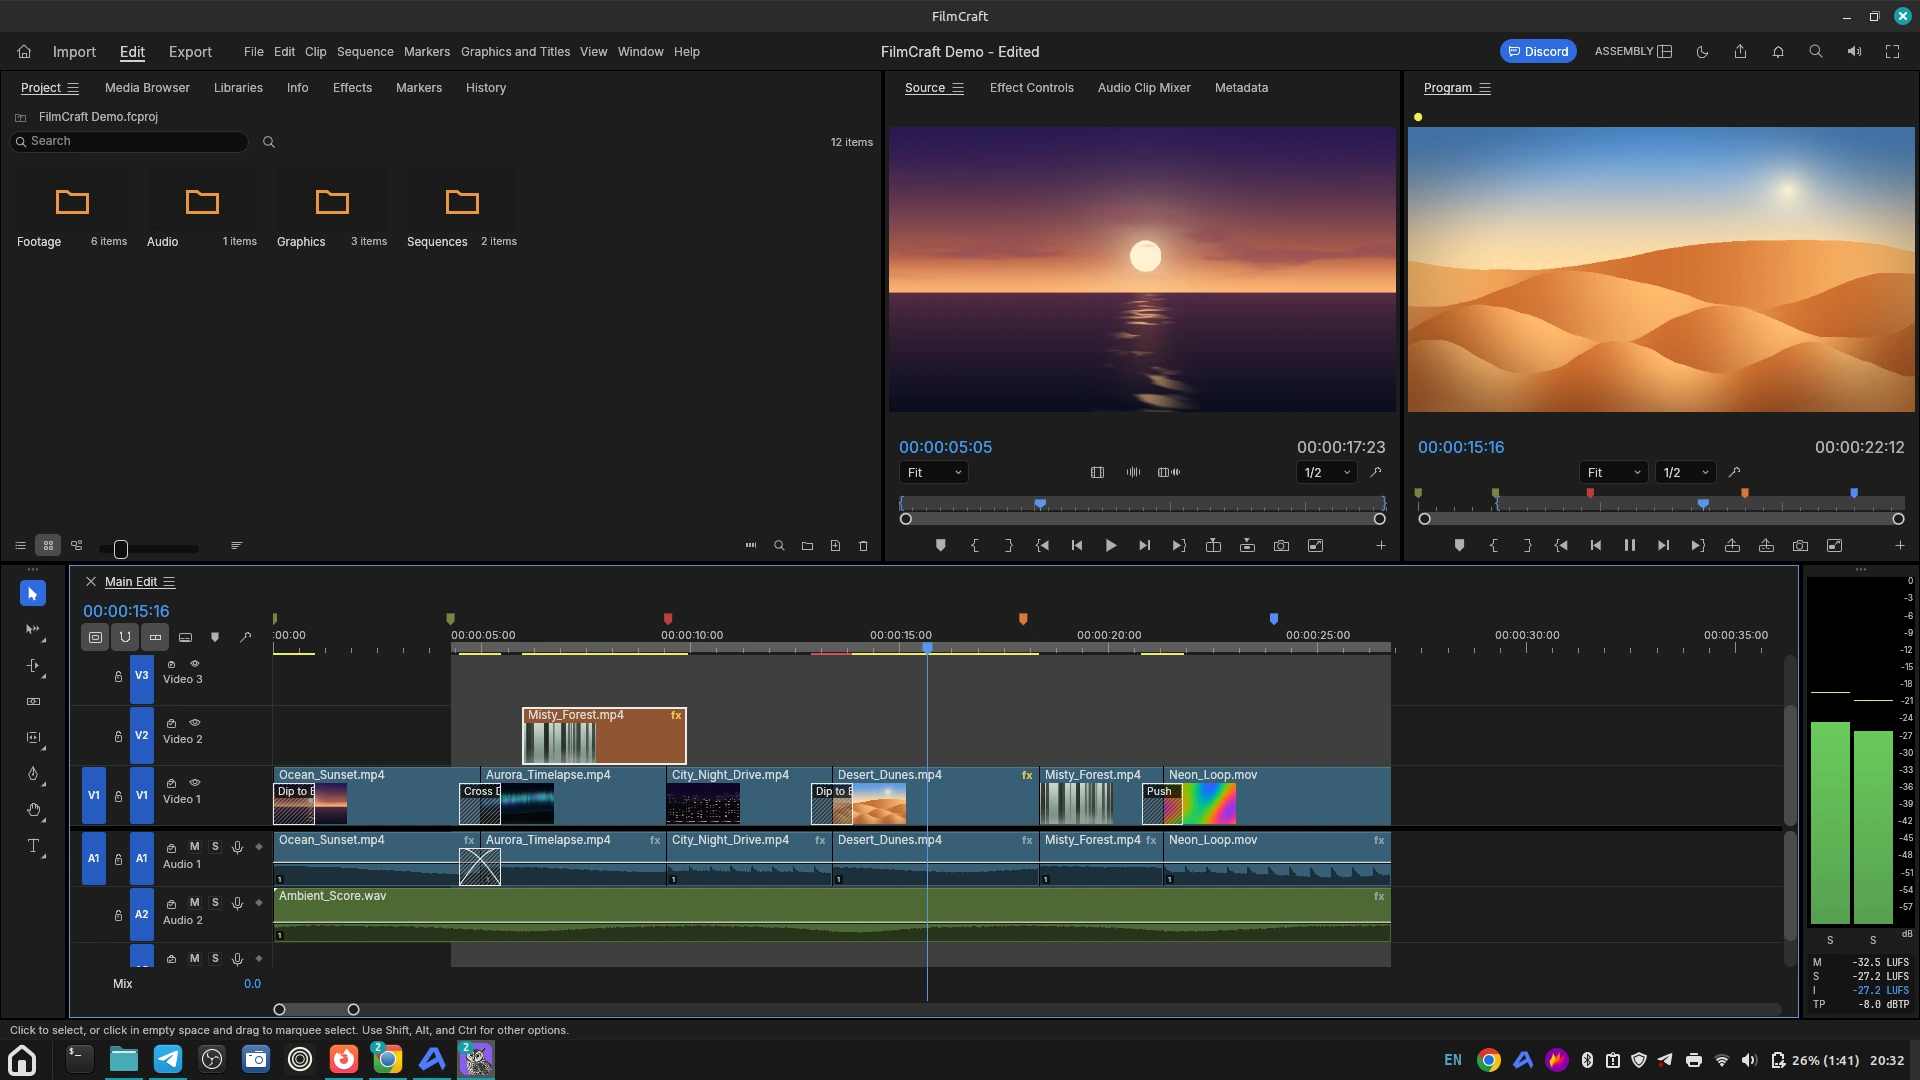Screen dimensions: 1920x1080
Task: Click the Home icon in top bar
Action: point(24,52)
